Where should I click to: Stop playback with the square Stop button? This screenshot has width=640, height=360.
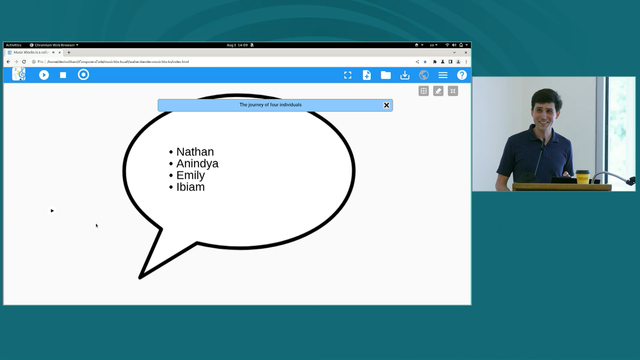tap(63, 75)
